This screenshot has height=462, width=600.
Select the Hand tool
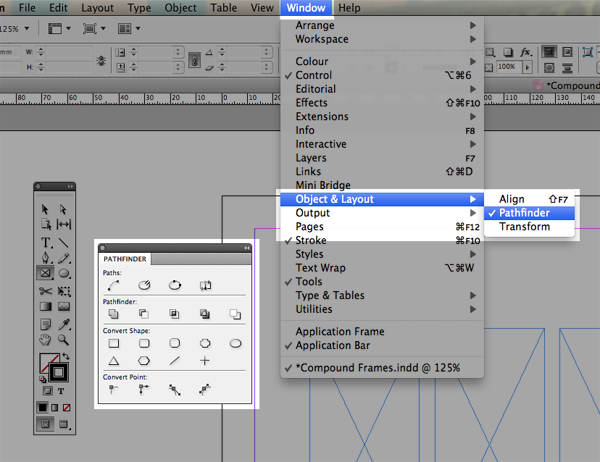tap(45, 340)
